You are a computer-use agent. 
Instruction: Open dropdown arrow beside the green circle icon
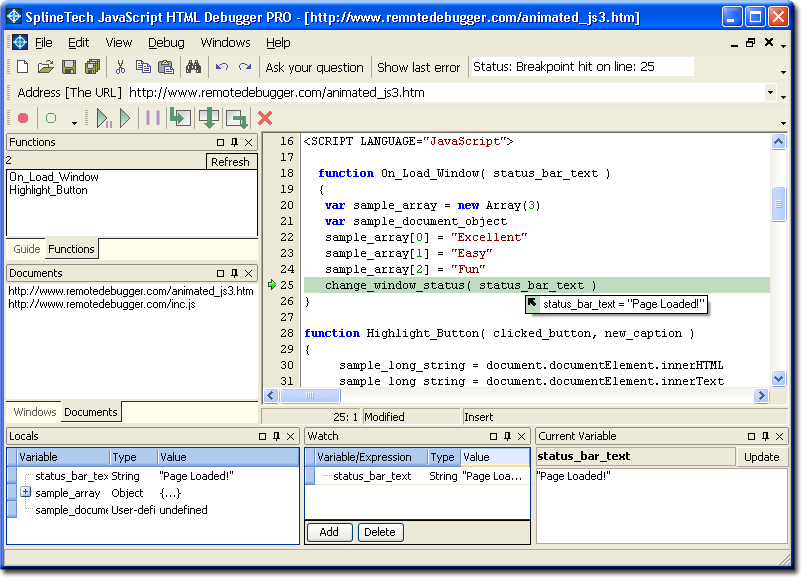pos(74,122)
